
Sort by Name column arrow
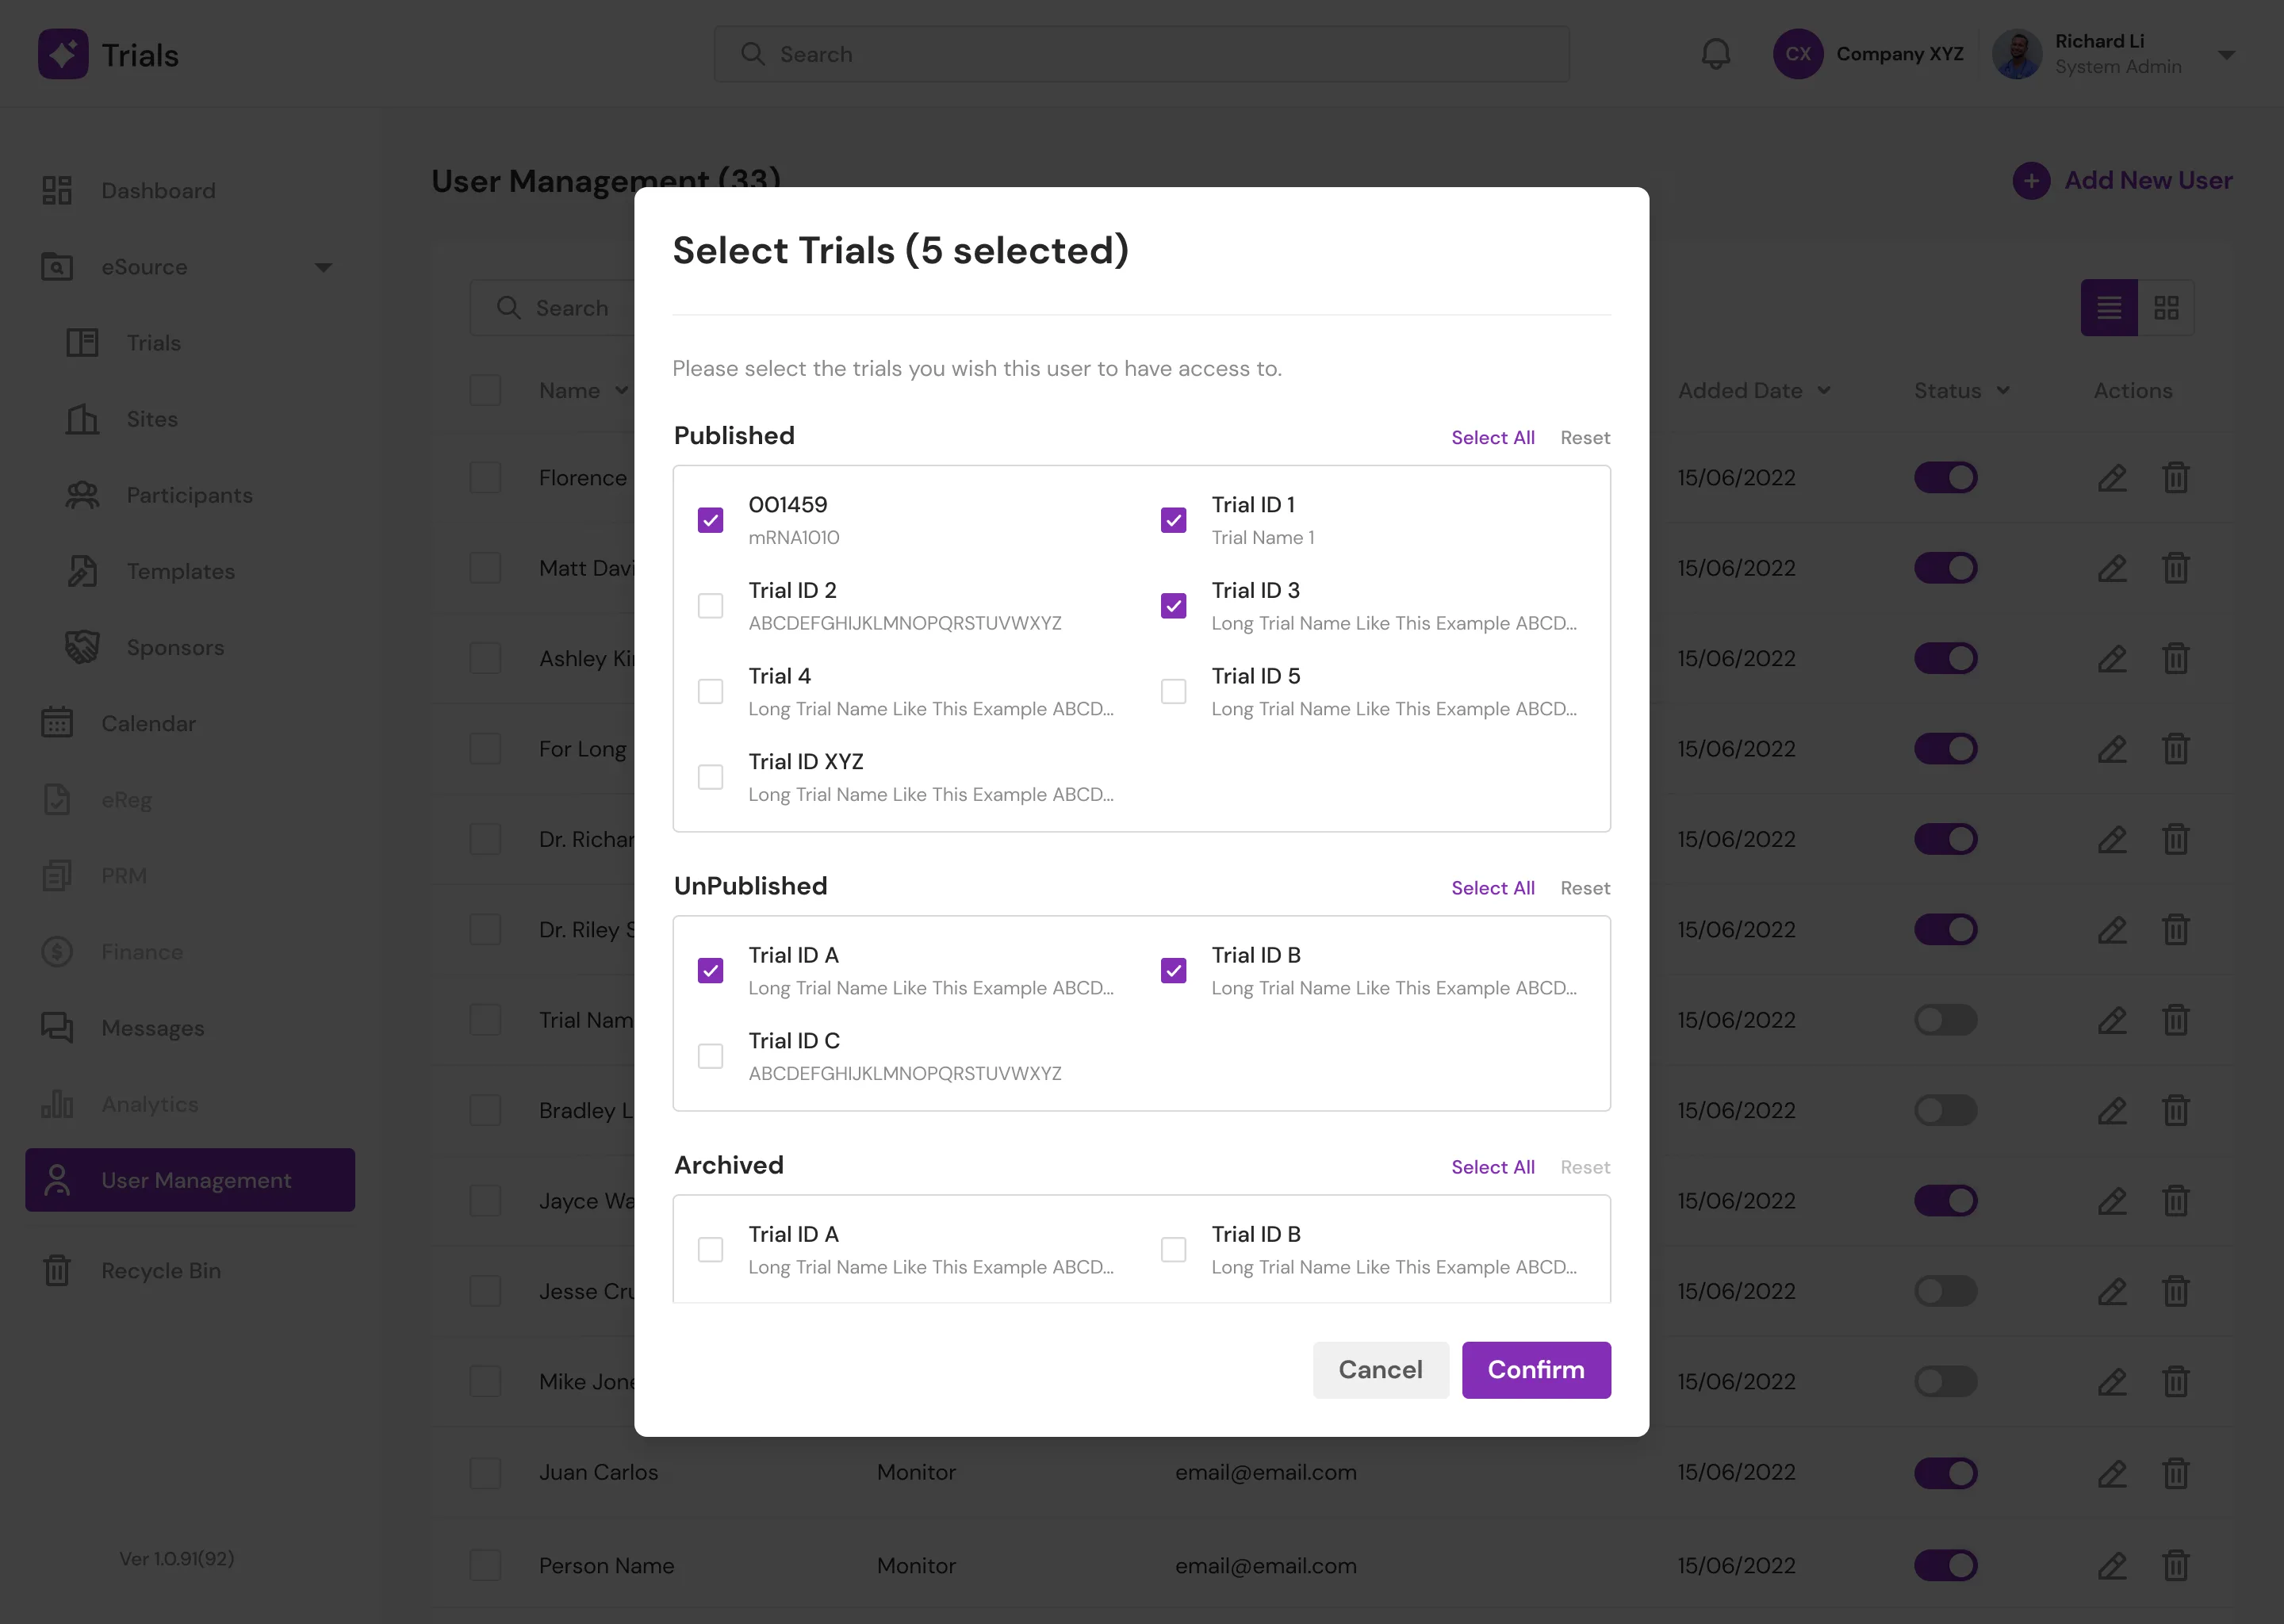(622, 391)
